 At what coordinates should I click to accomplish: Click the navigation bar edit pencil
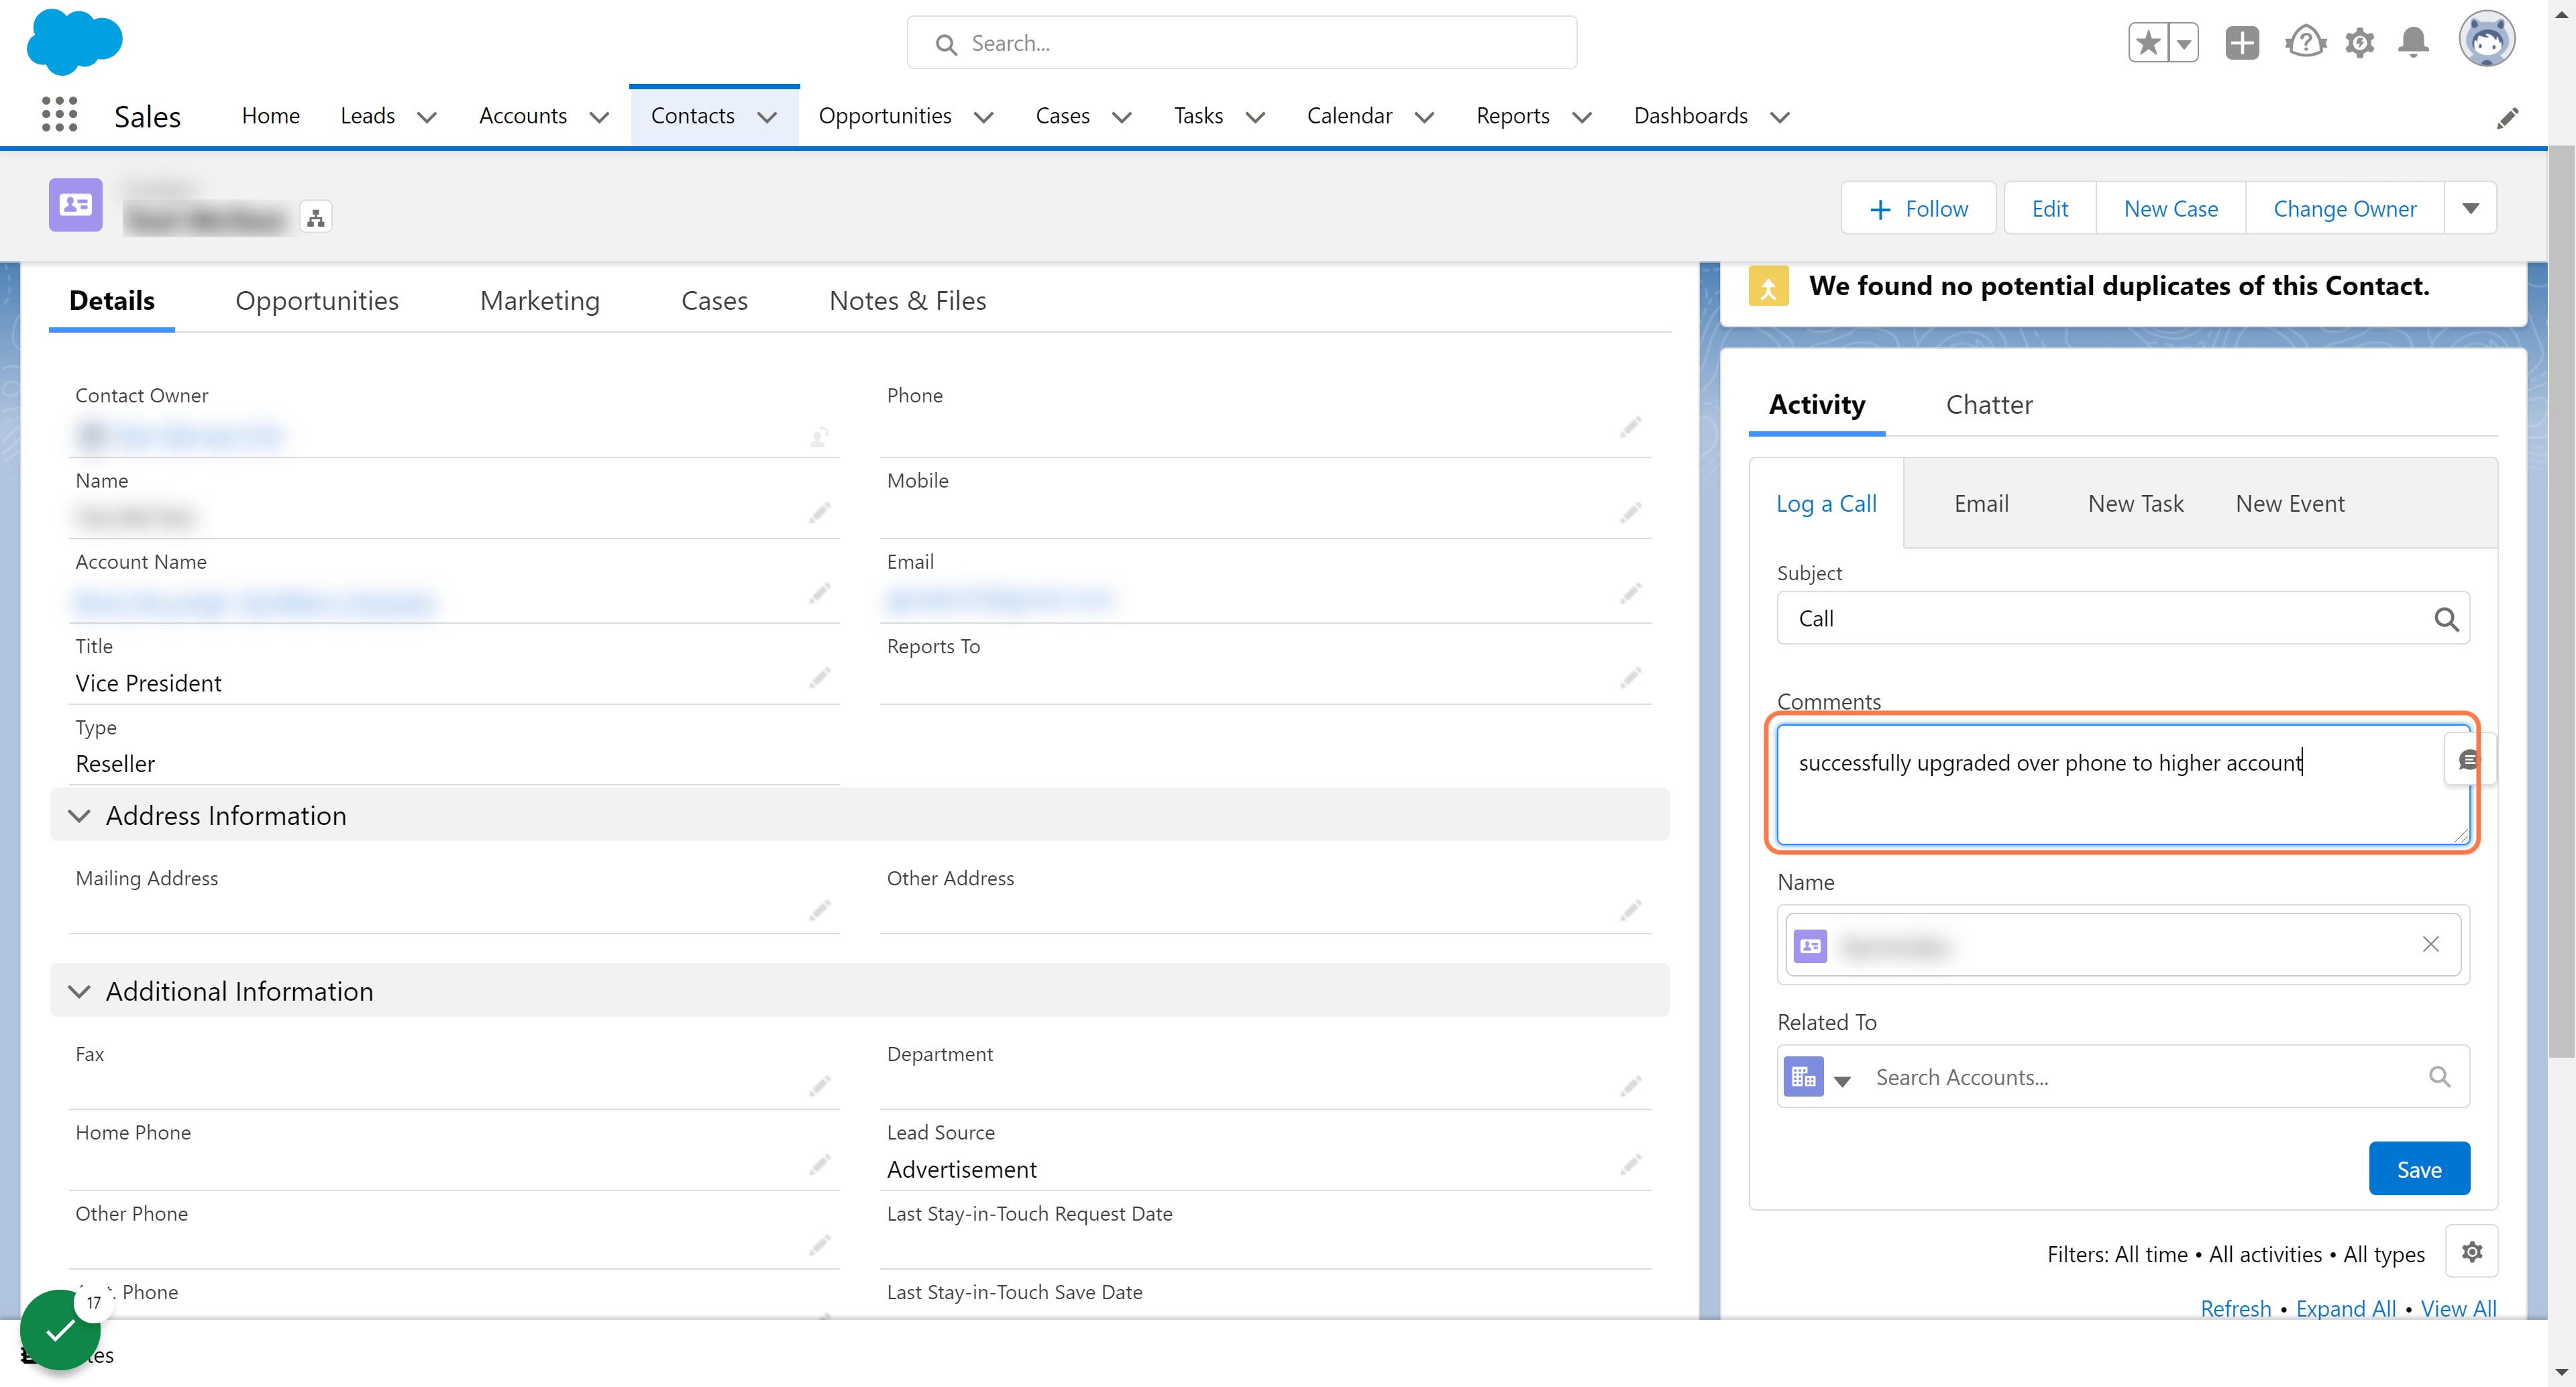coord(2507,118)
